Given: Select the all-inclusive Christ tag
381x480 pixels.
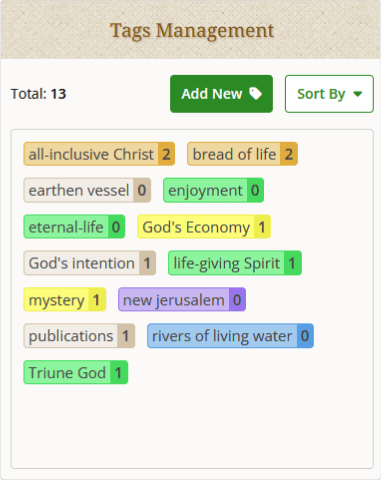Looking at the screenshot, I should point(99,154).
